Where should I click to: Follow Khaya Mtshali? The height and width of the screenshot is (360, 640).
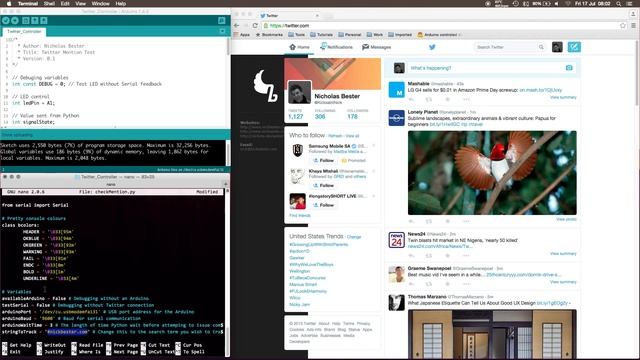coord(323,185)
